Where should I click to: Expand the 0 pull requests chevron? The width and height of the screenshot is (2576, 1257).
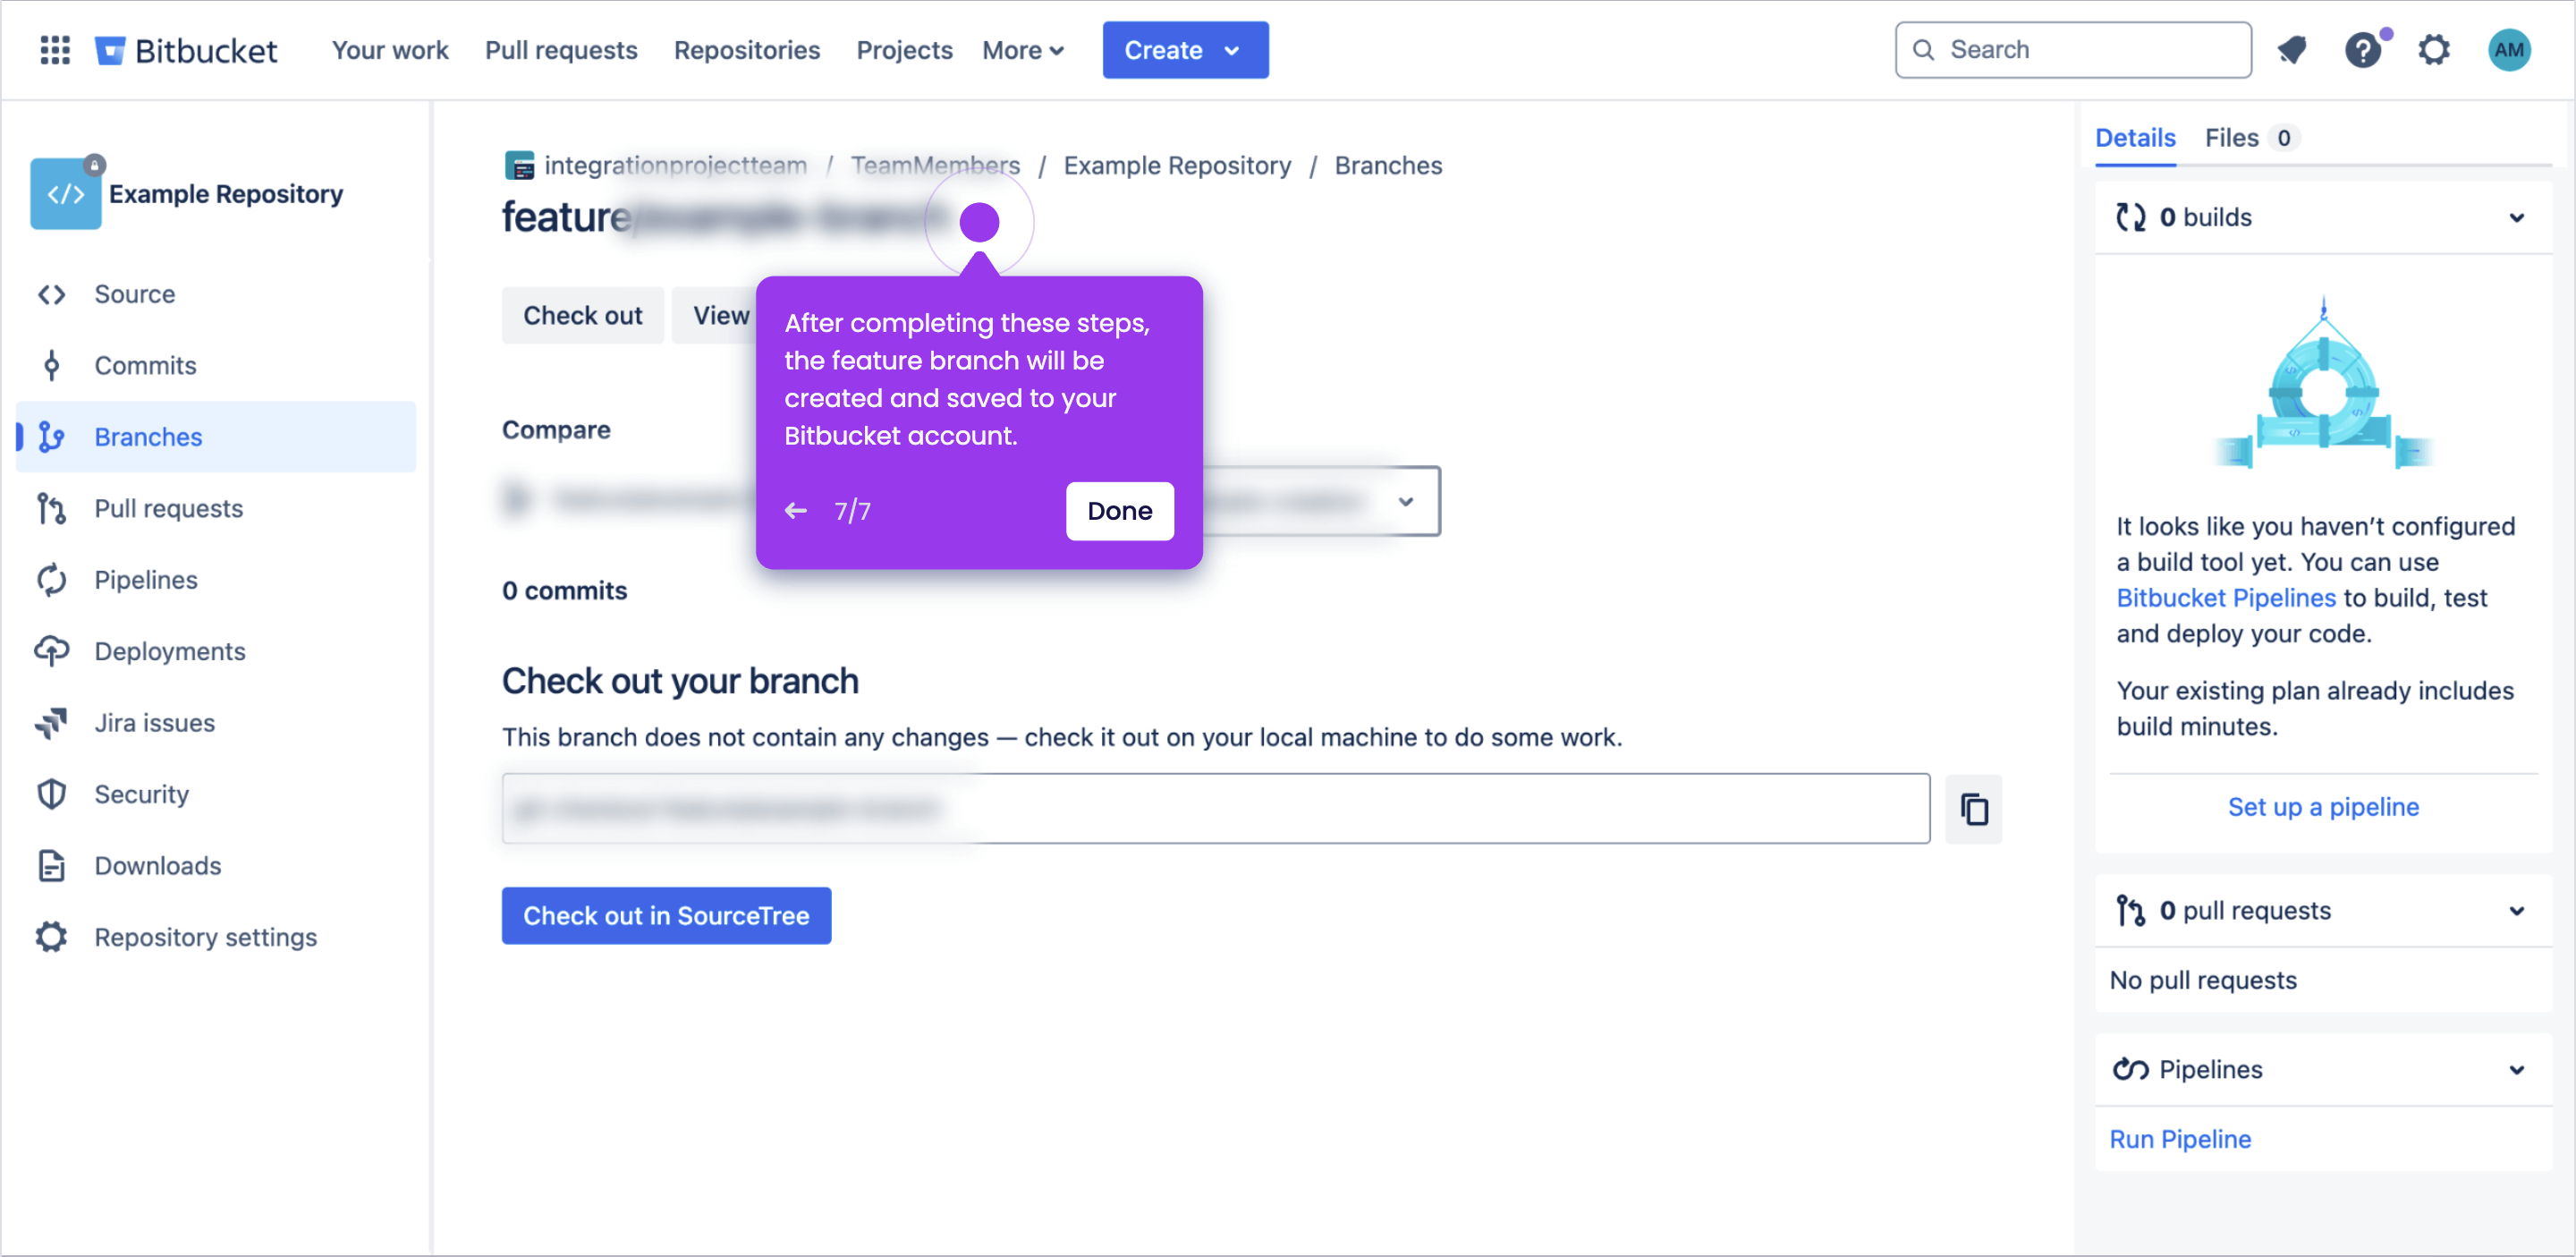[x=2516, y=910]
